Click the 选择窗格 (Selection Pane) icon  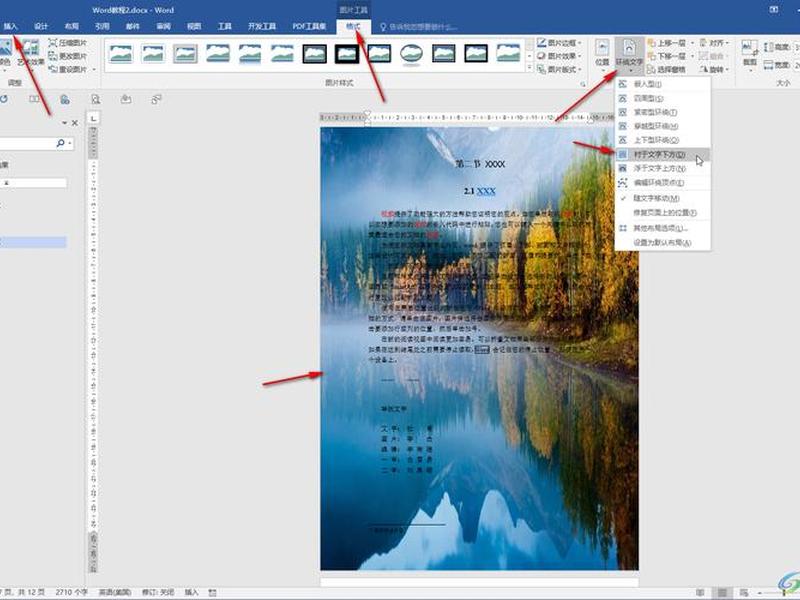click(x=652, y=69)
